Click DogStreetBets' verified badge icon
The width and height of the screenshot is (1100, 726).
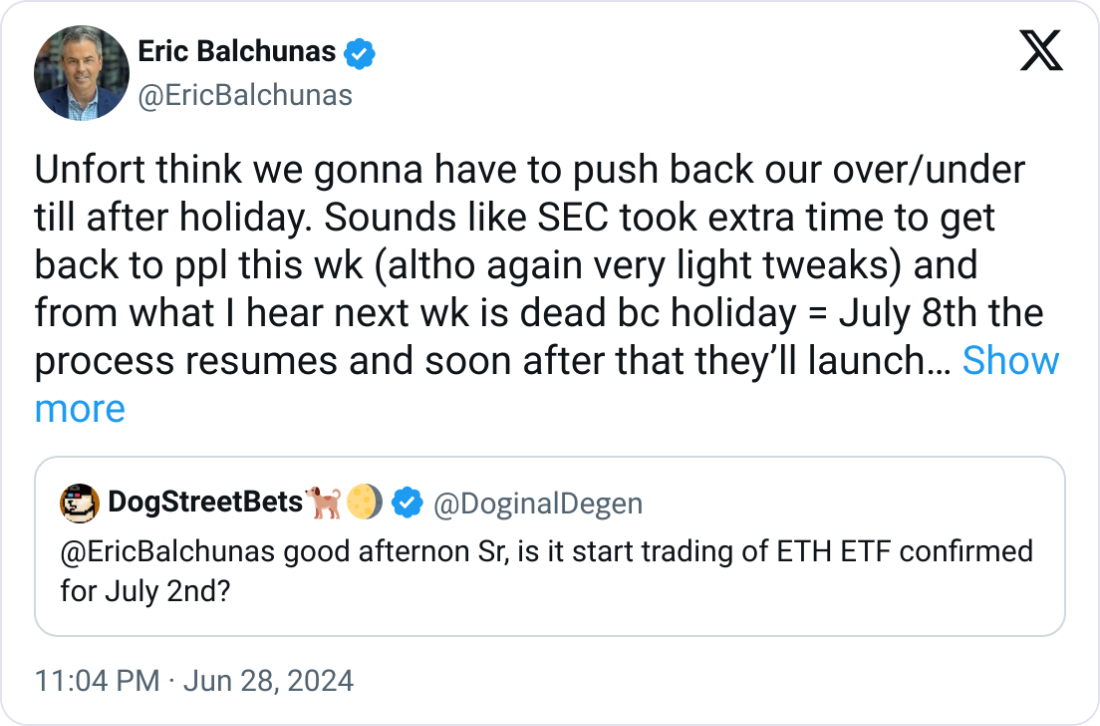coord(406,505)
